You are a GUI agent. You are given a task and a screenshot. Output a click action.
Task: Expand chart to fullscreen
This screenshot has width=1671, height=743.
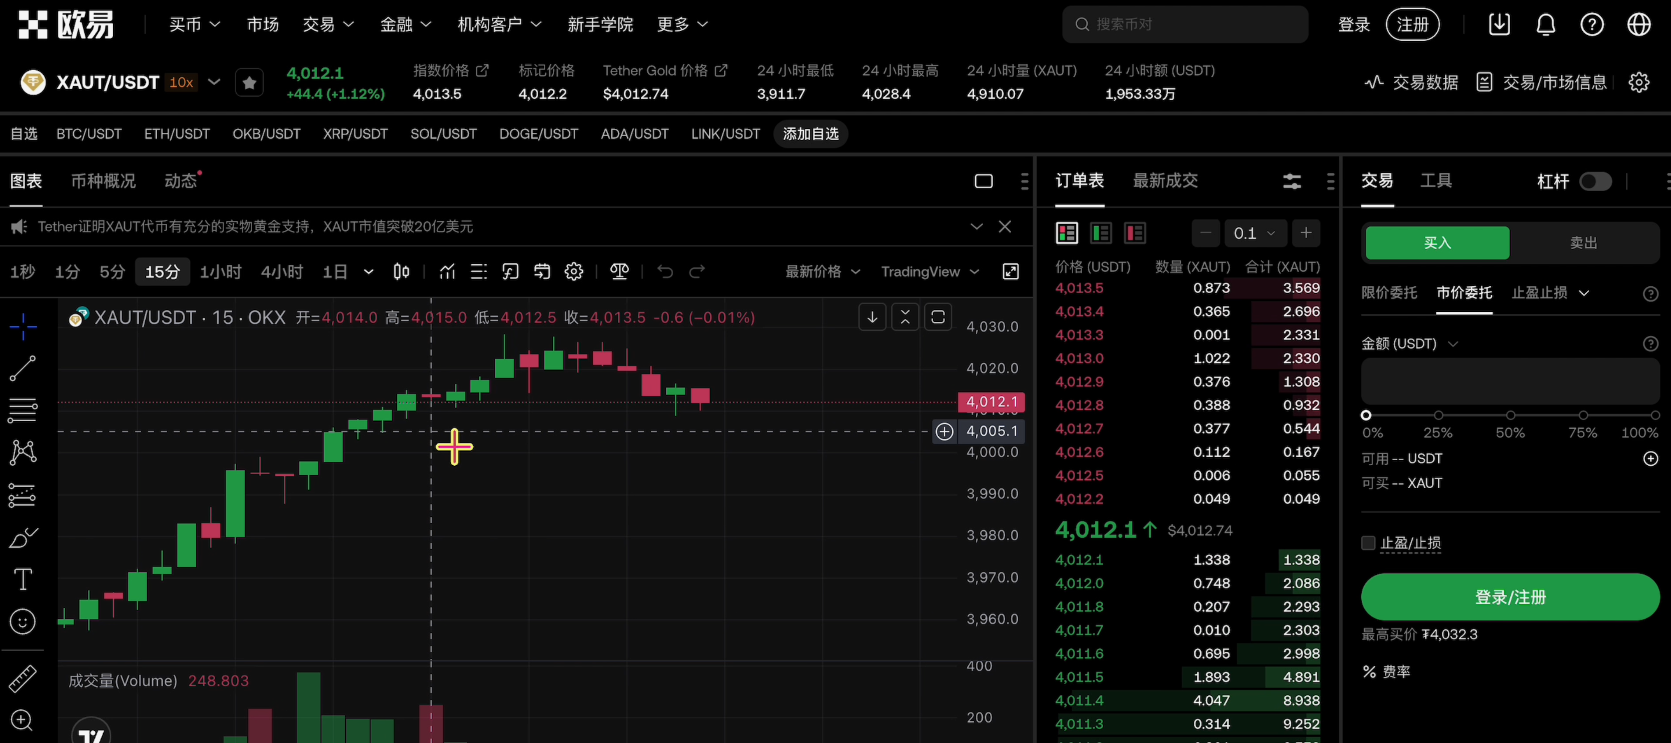[1011, 272]
